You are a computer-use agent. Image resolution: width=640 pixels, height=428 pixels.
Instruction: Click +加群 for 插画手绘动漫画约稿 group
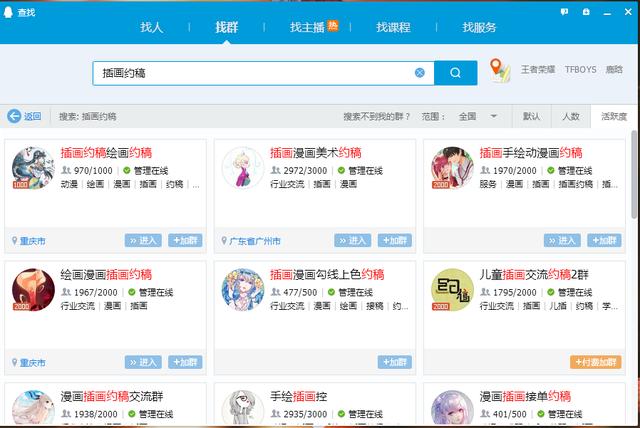coord(604,240)
